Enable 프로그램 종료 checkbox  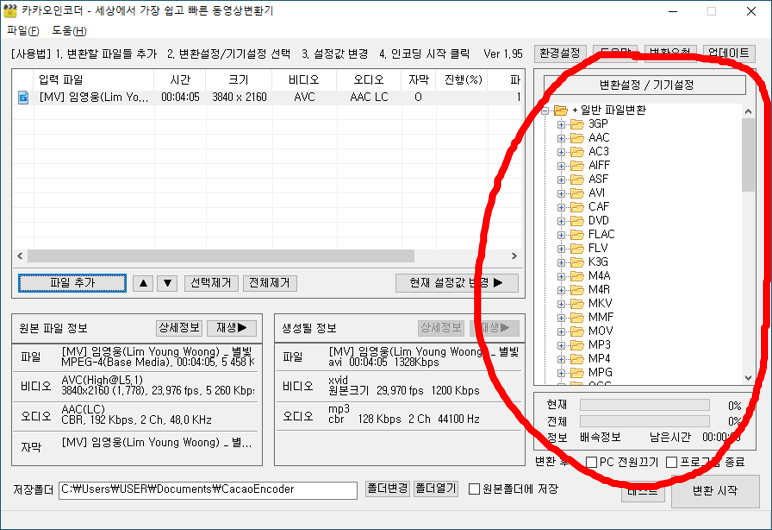coord(672,463)
